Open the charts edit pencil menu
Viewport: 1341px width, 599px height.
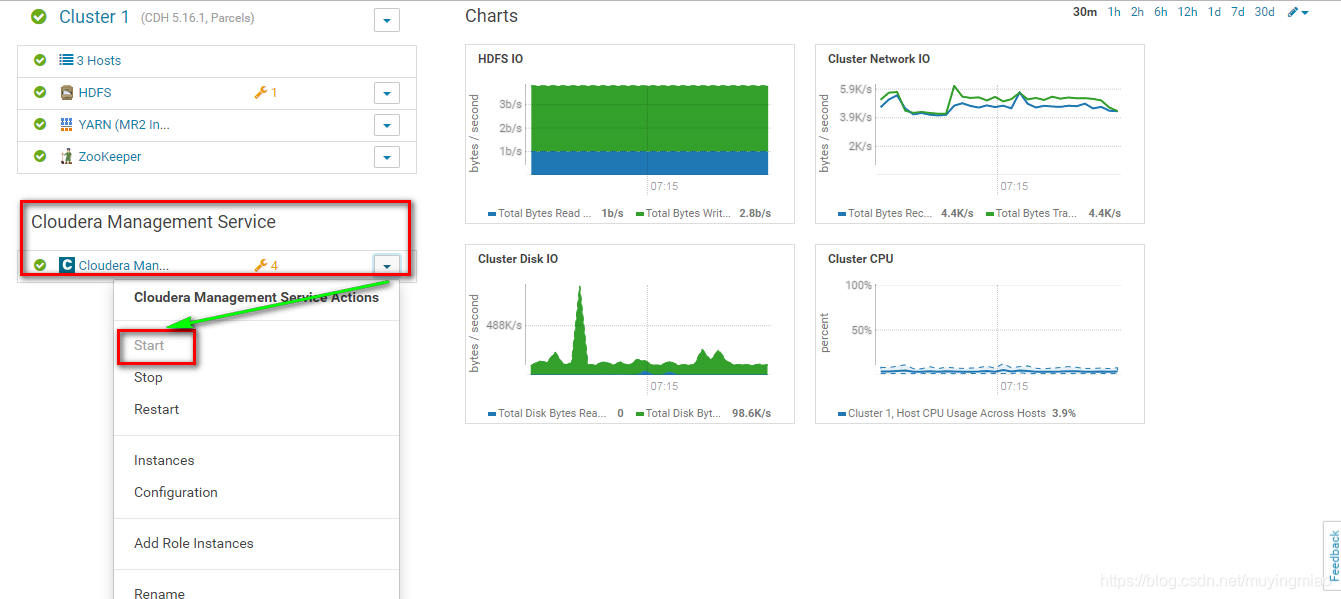coord(1298,12)
